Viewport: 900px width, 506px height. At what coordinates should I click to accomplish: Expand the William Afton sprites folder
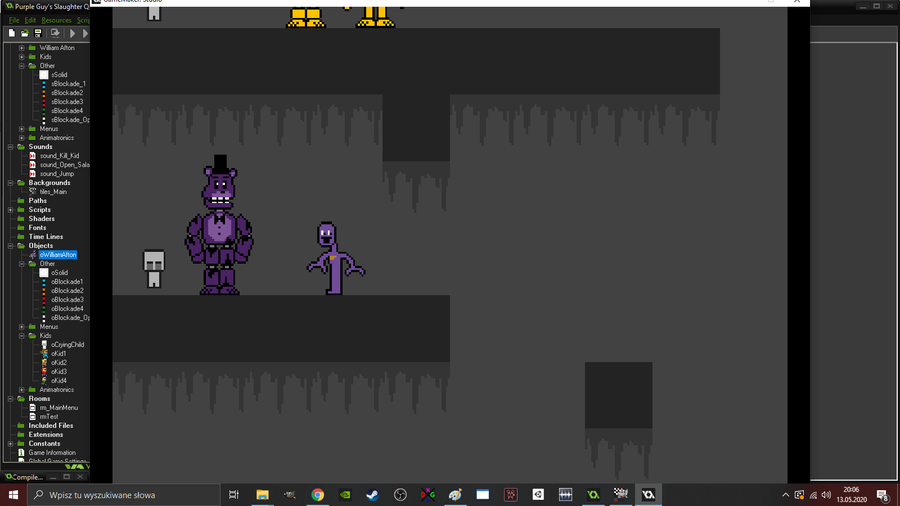point(22,48)
